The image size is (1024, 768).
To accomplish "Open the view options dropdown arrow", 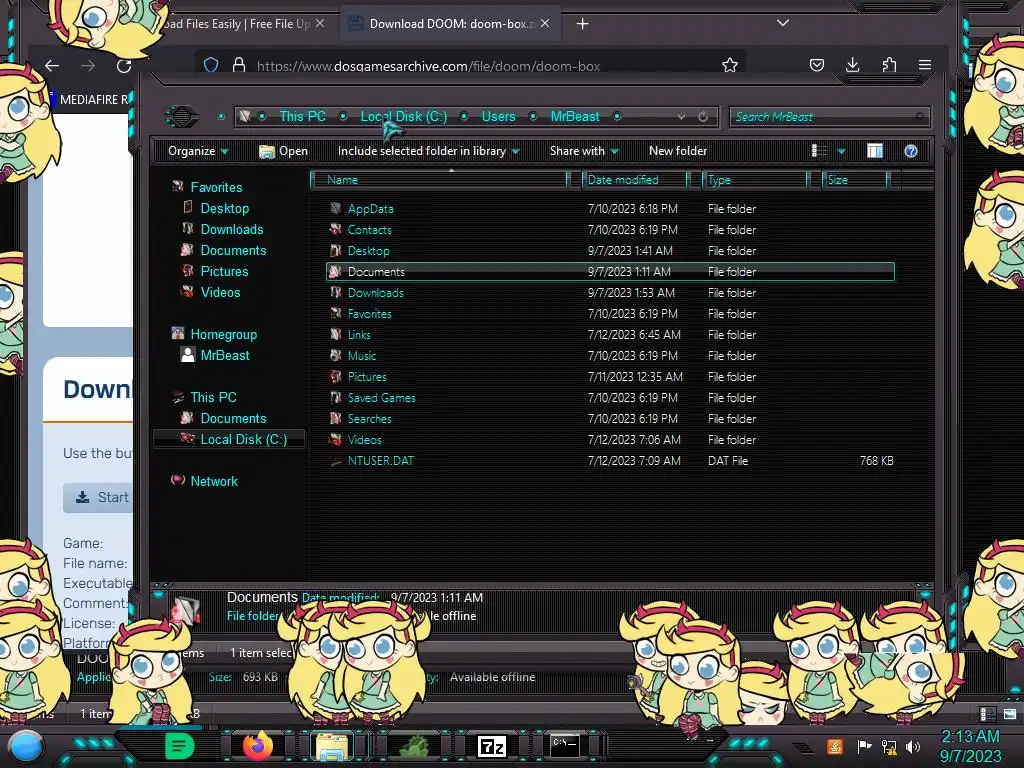I will pyautogui.click(x=841, y=152).
